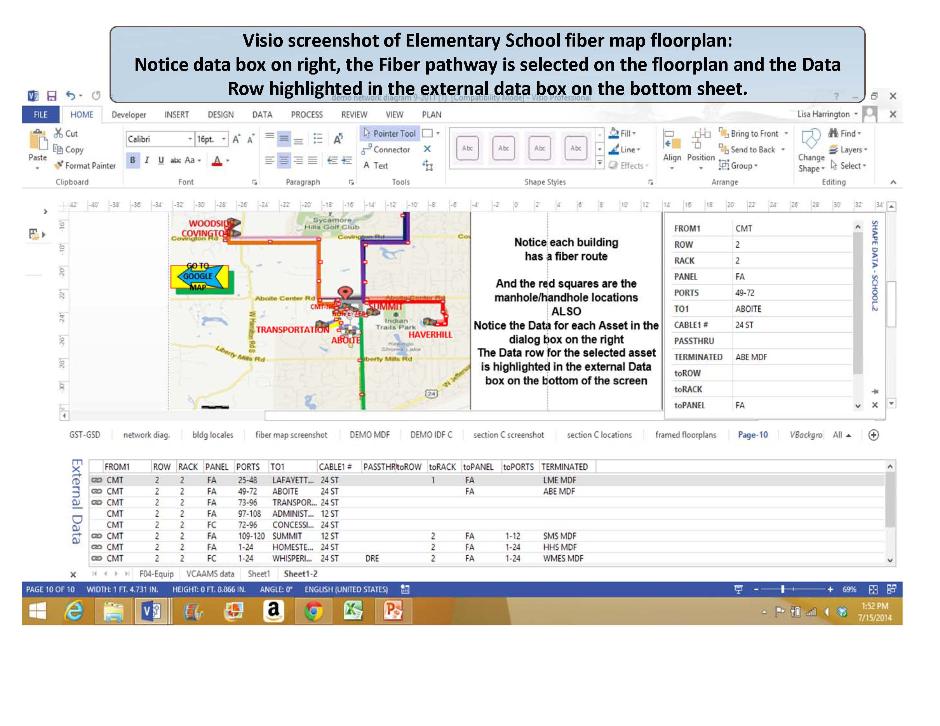Toggle bulleted list formatting
940x726 pixels.
[318, 139]
